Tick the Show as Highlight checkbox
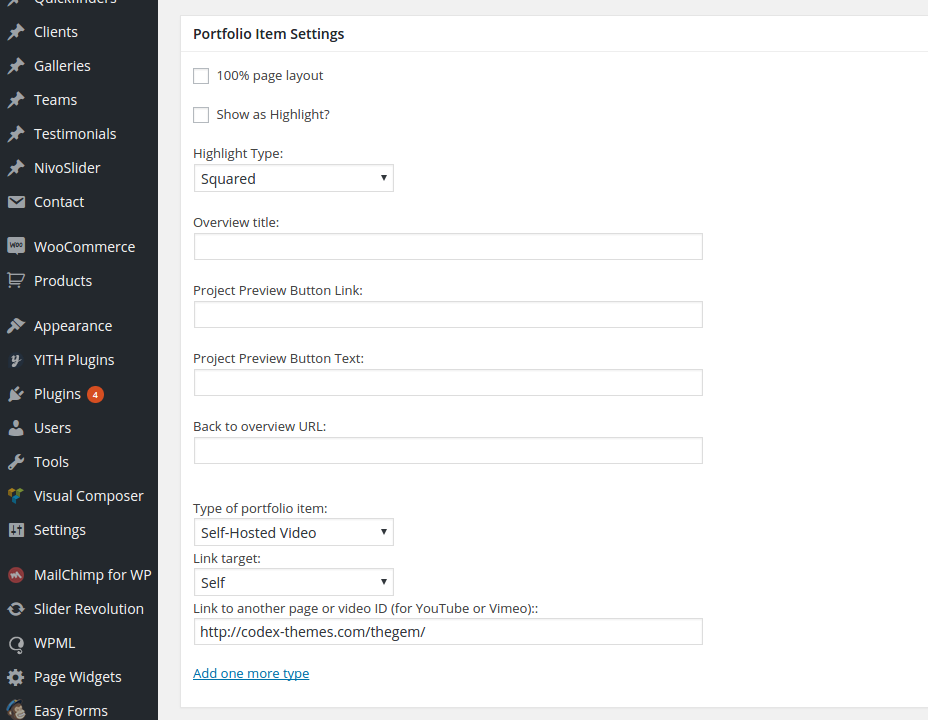Image resolution: width=928 pixels, height=720 pixels. [201, 115]
